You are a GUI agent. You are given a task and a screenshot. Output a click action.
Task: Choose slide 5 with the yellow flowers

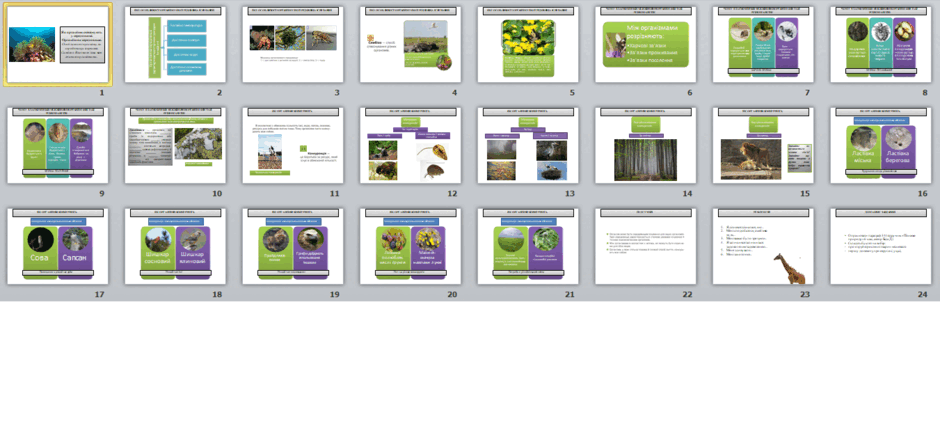click(x=528, y=44)
